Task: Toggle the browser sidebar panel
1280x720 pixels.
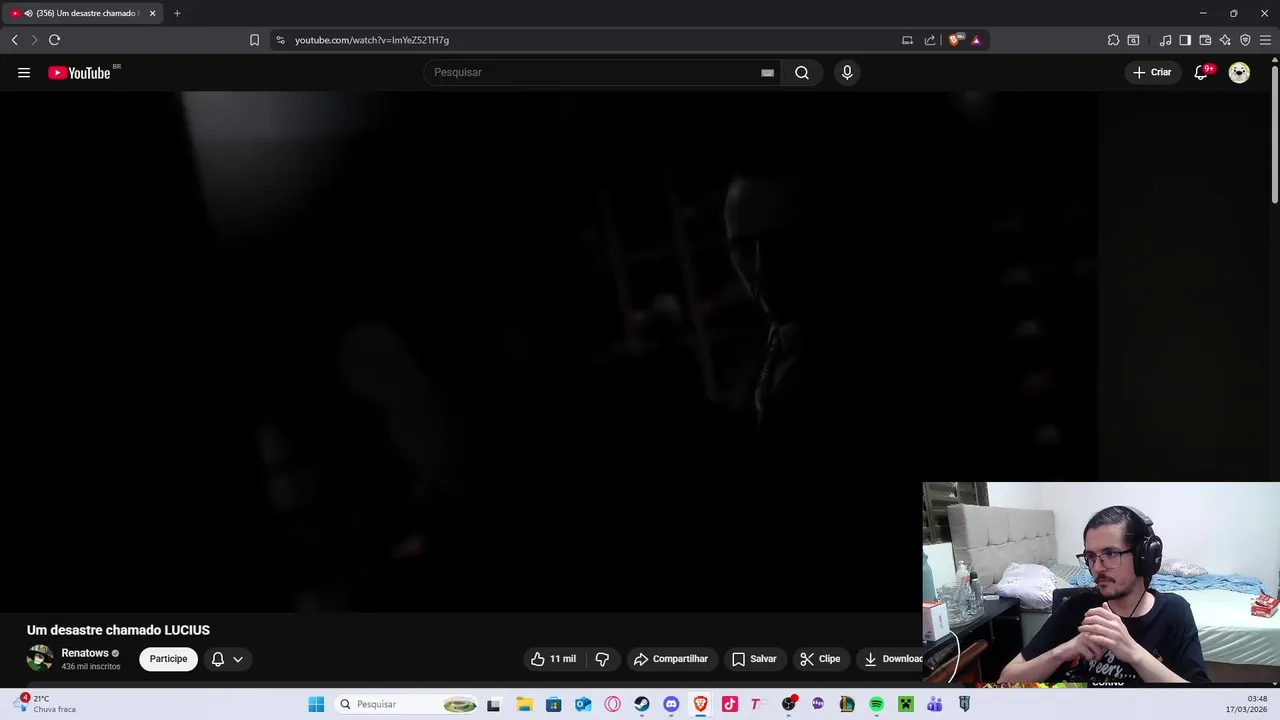Action: [x=1185, y=40]
